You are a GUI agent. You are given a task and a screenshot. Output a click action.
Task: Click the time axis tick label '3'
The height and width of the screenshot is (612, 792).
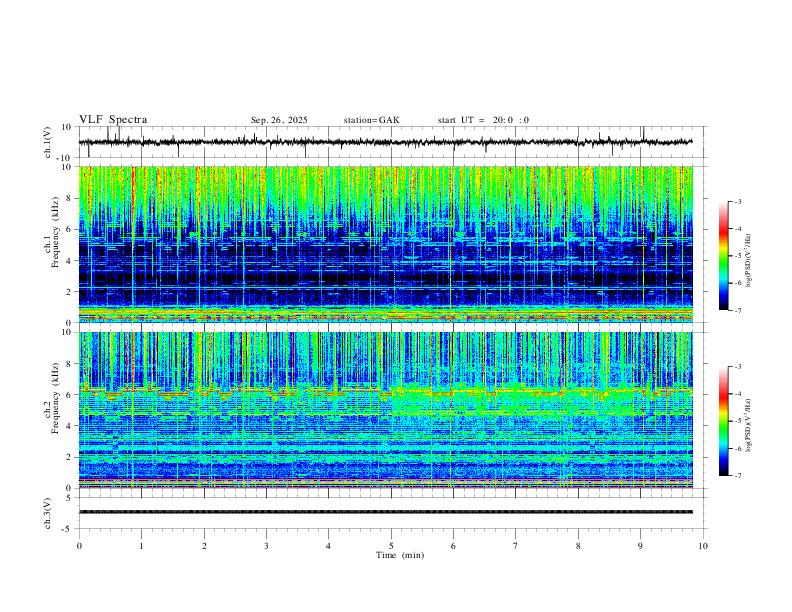coord(266,546)
